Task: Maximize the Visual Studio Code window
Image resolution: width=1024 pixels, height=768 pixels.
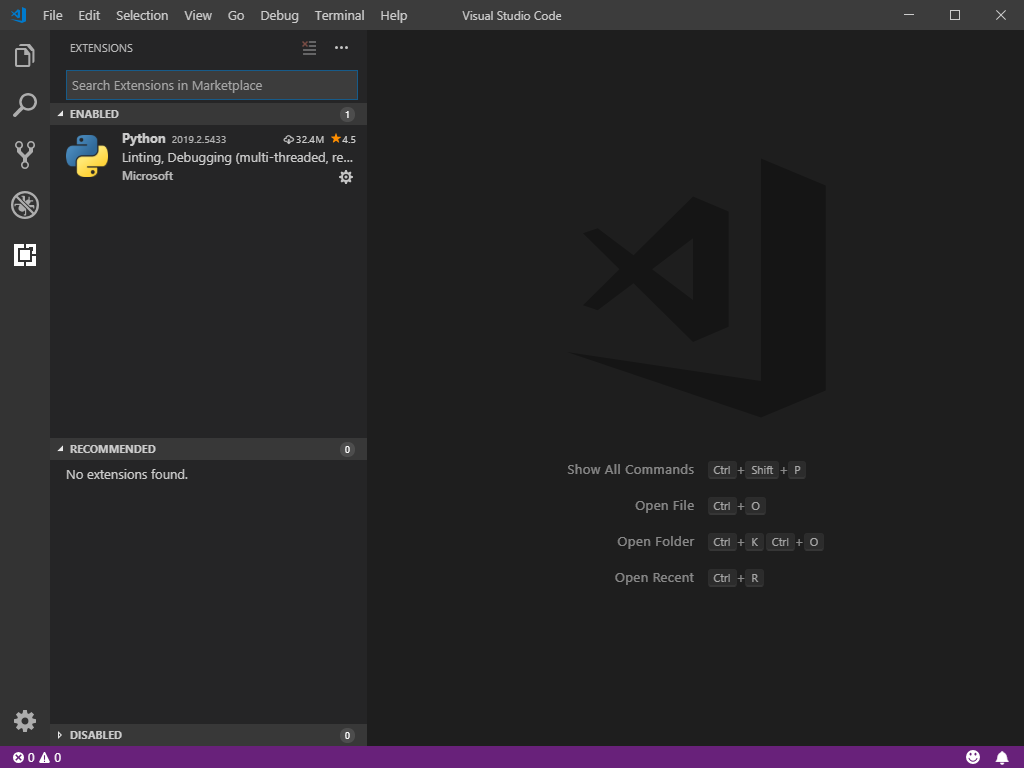Action: (955, 15)
